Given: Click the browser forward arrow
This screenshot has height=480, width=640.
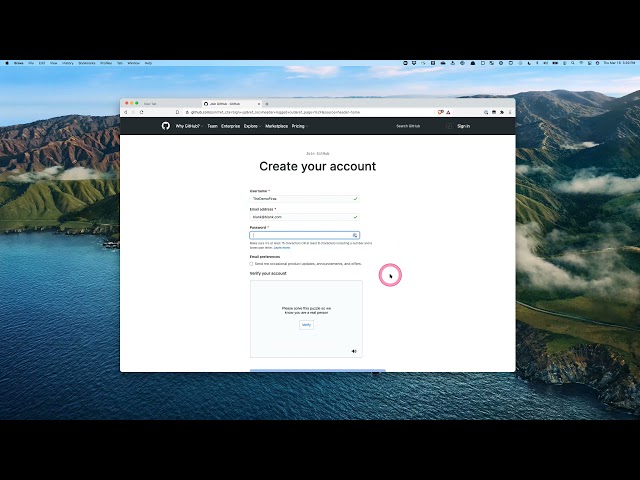Looking at the screenshot, I should (x=133, y=112).
